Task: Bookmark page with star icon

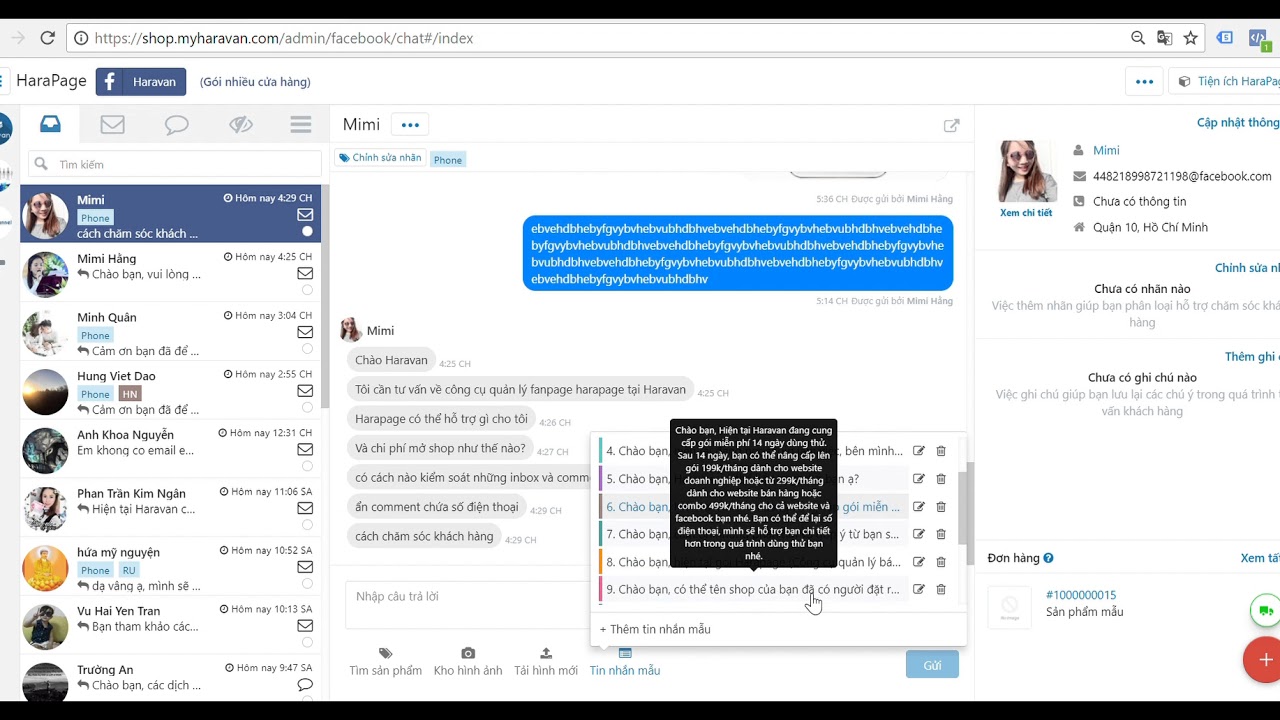Action: [1190, 38]
